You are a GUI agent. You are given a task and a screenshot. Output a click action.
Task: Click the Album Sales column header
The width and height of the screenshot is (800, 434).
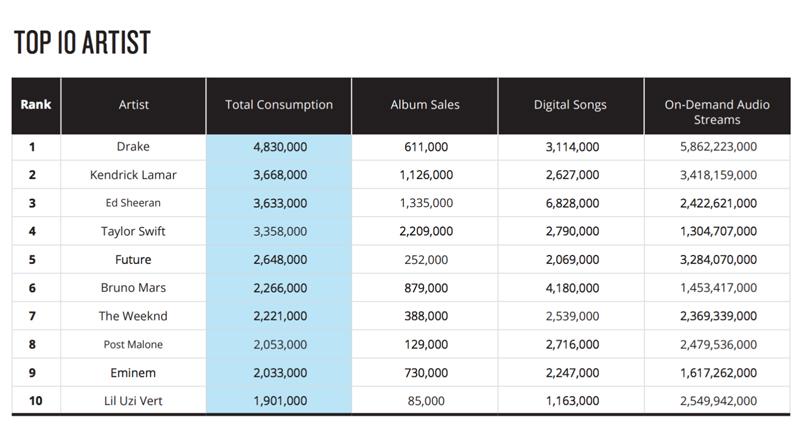click(x=424, y=105)
